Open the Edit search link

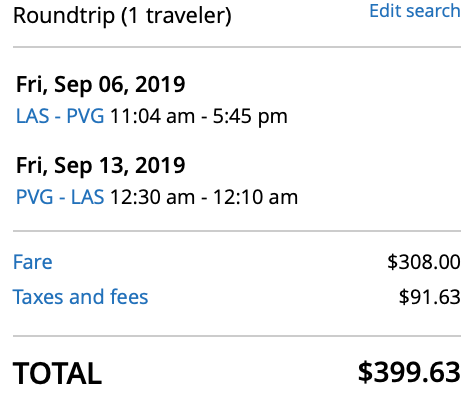point(415,11)
